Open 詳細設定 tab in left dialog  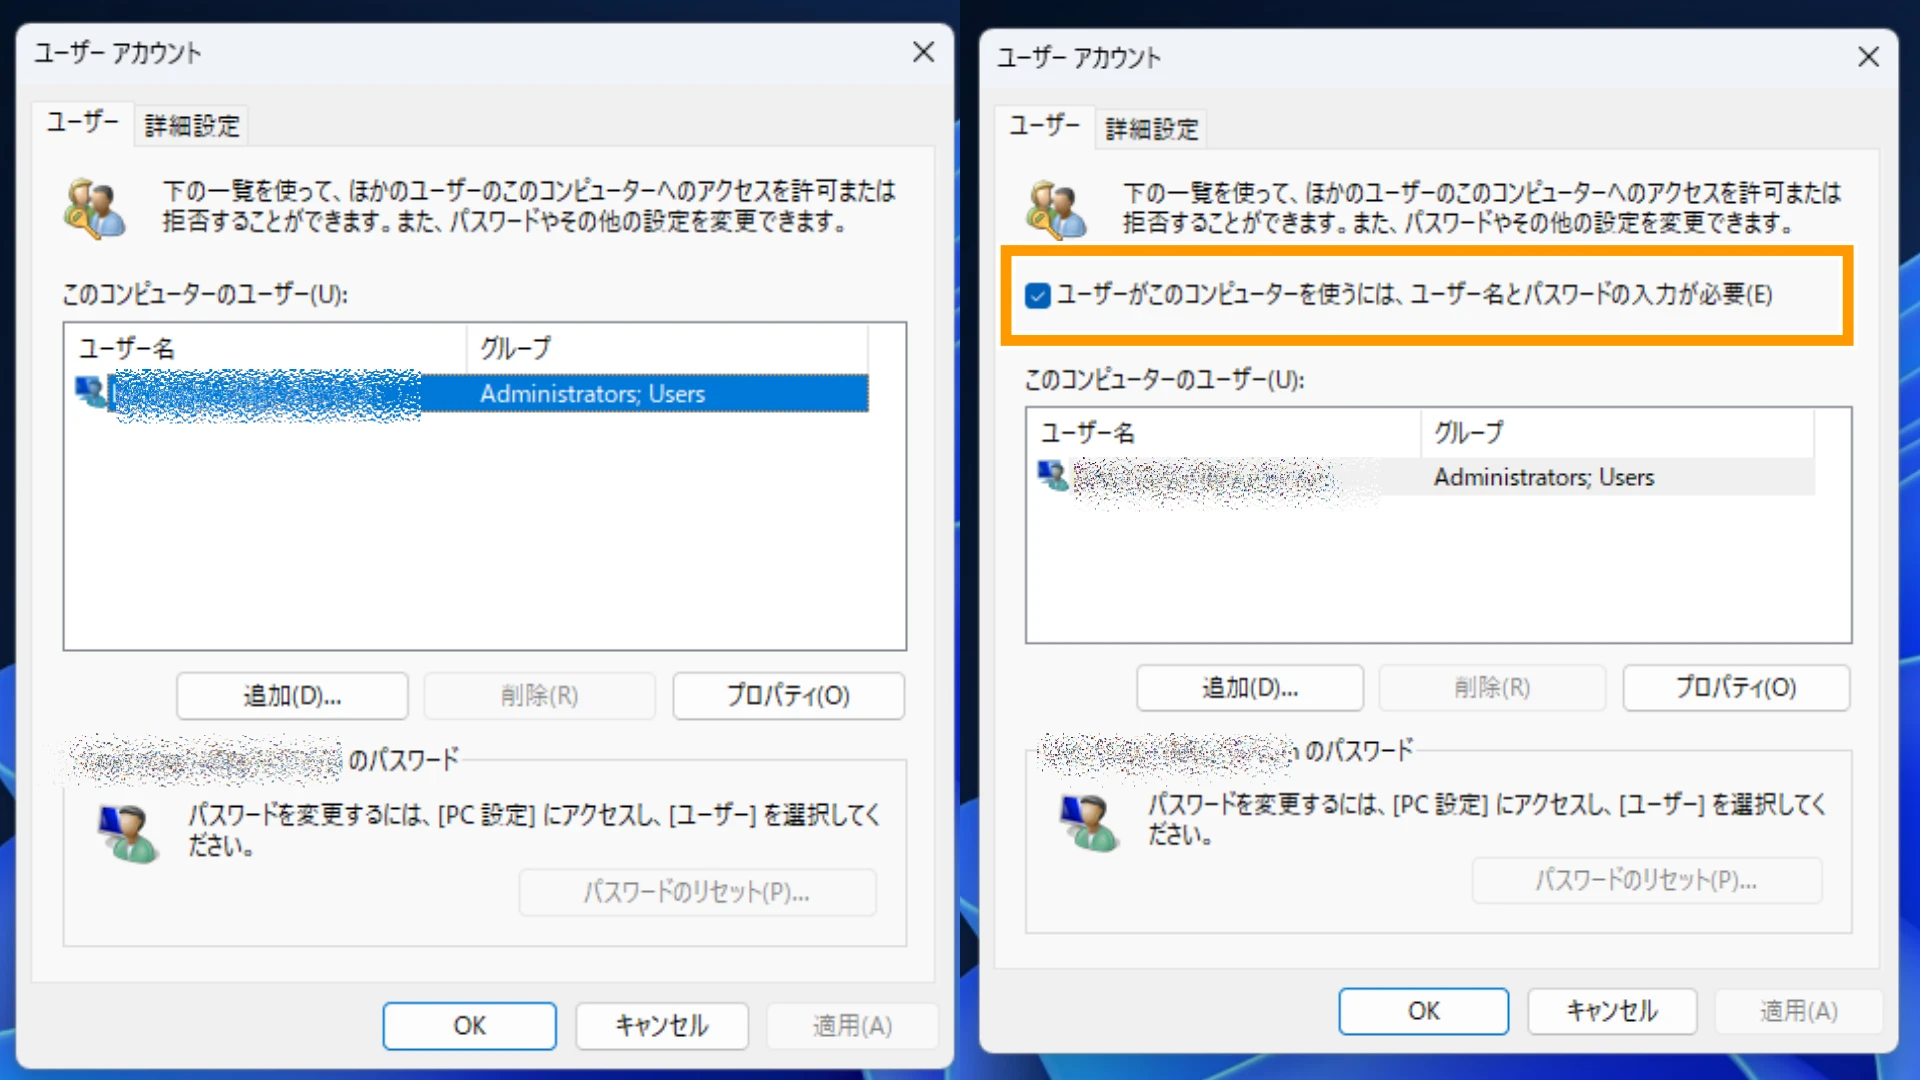point(192,126)
